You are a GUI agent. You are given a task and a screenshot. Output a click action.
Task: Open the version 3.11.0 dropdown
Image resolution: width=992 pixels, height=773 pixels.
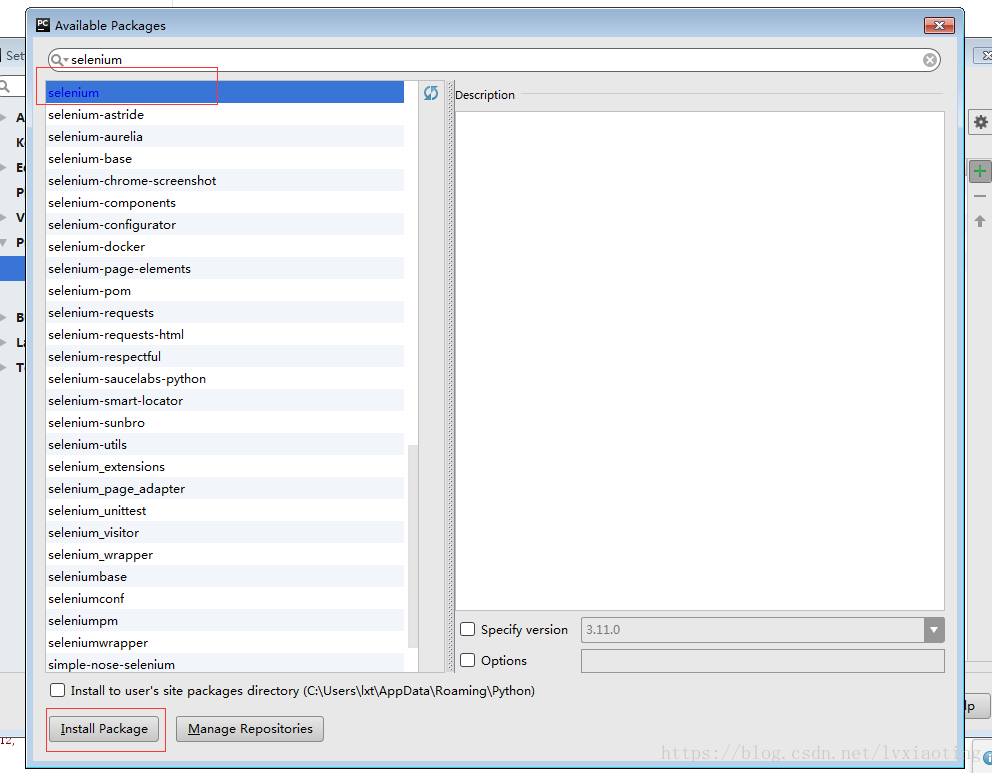click(x=934, y=630)
